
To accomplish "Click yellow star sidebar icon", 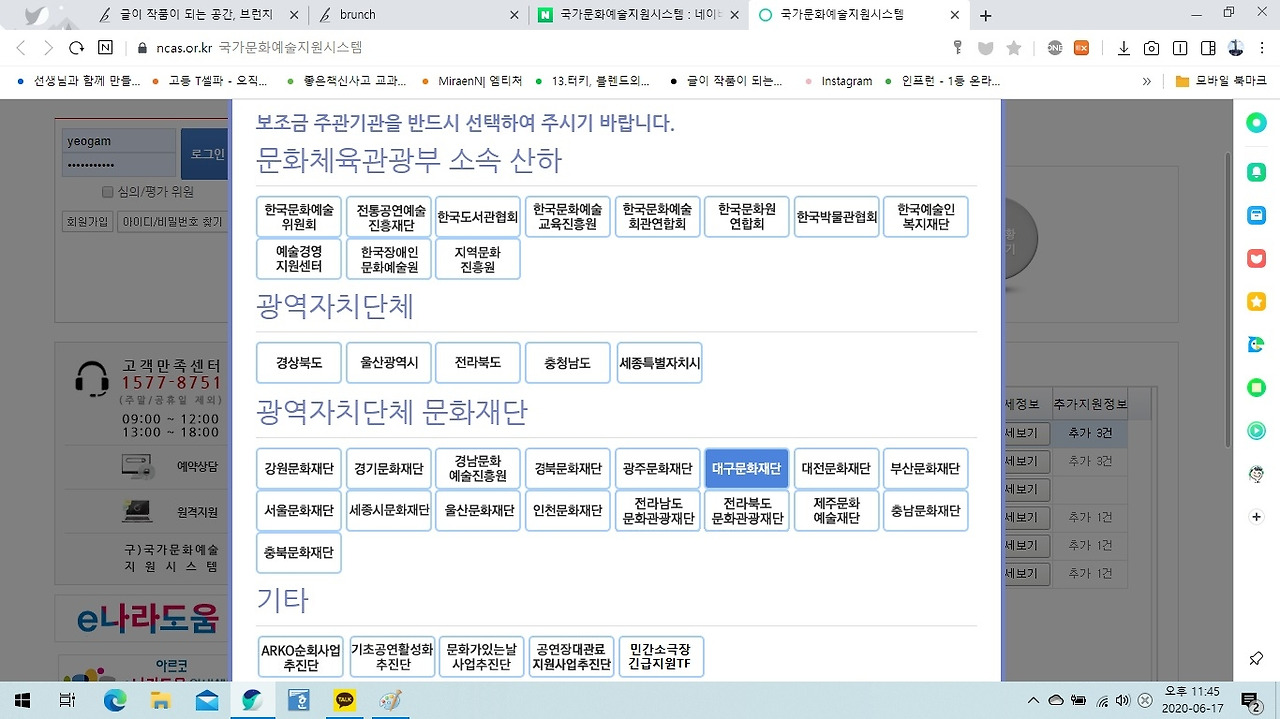I will pos(1256,301).
